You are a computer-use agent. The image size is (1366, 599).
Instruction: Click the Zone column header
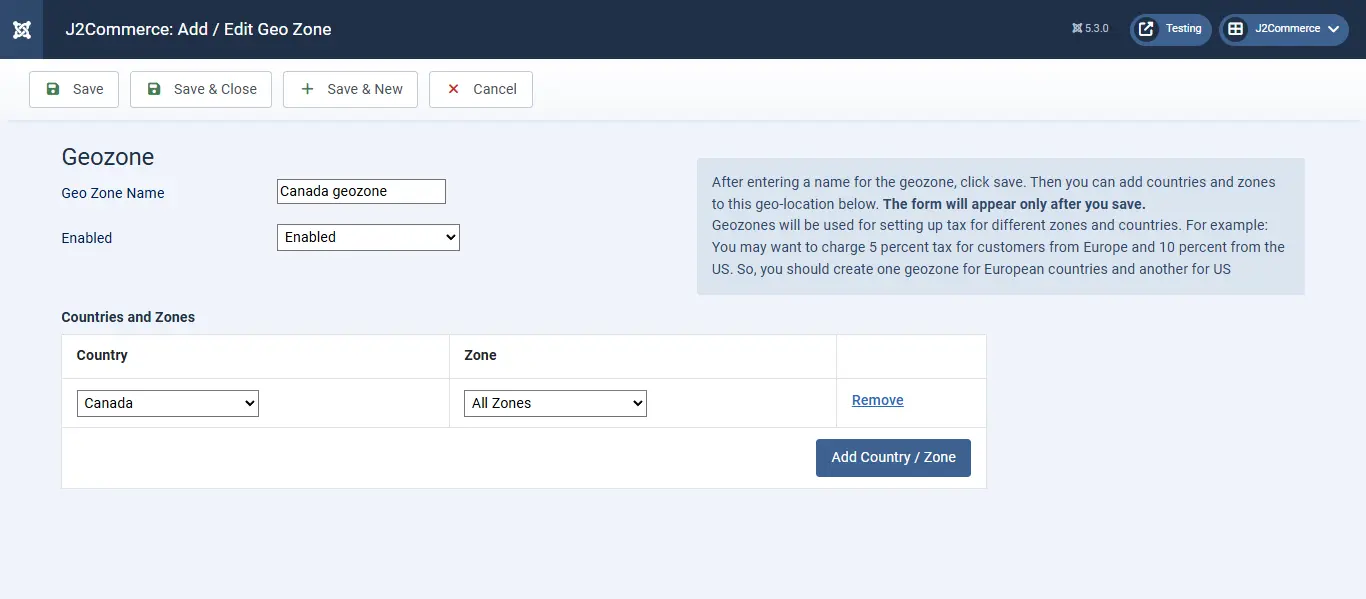480,355
